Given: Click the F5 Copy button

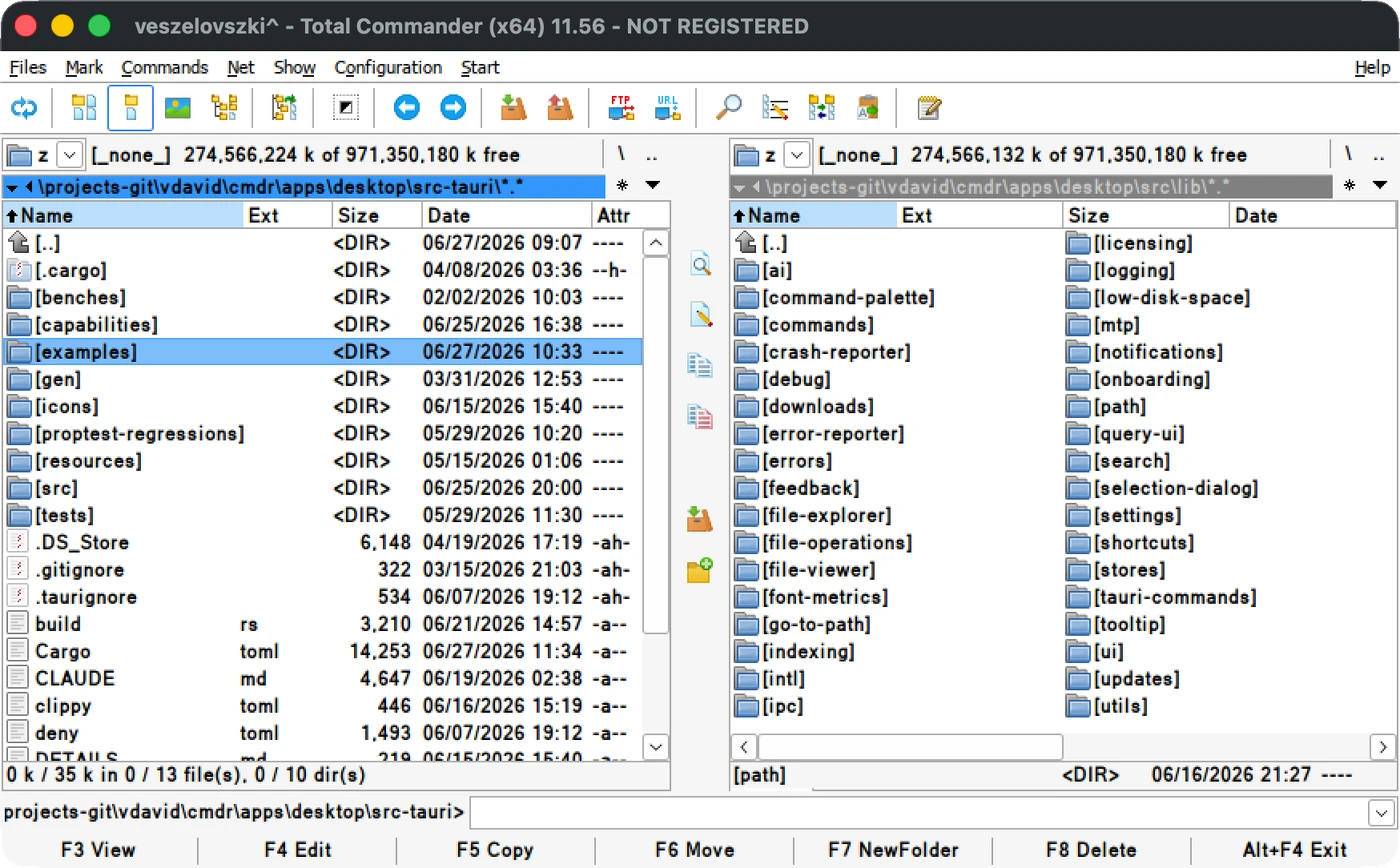Looking at the screenshot, I should [x=495, y=850].
